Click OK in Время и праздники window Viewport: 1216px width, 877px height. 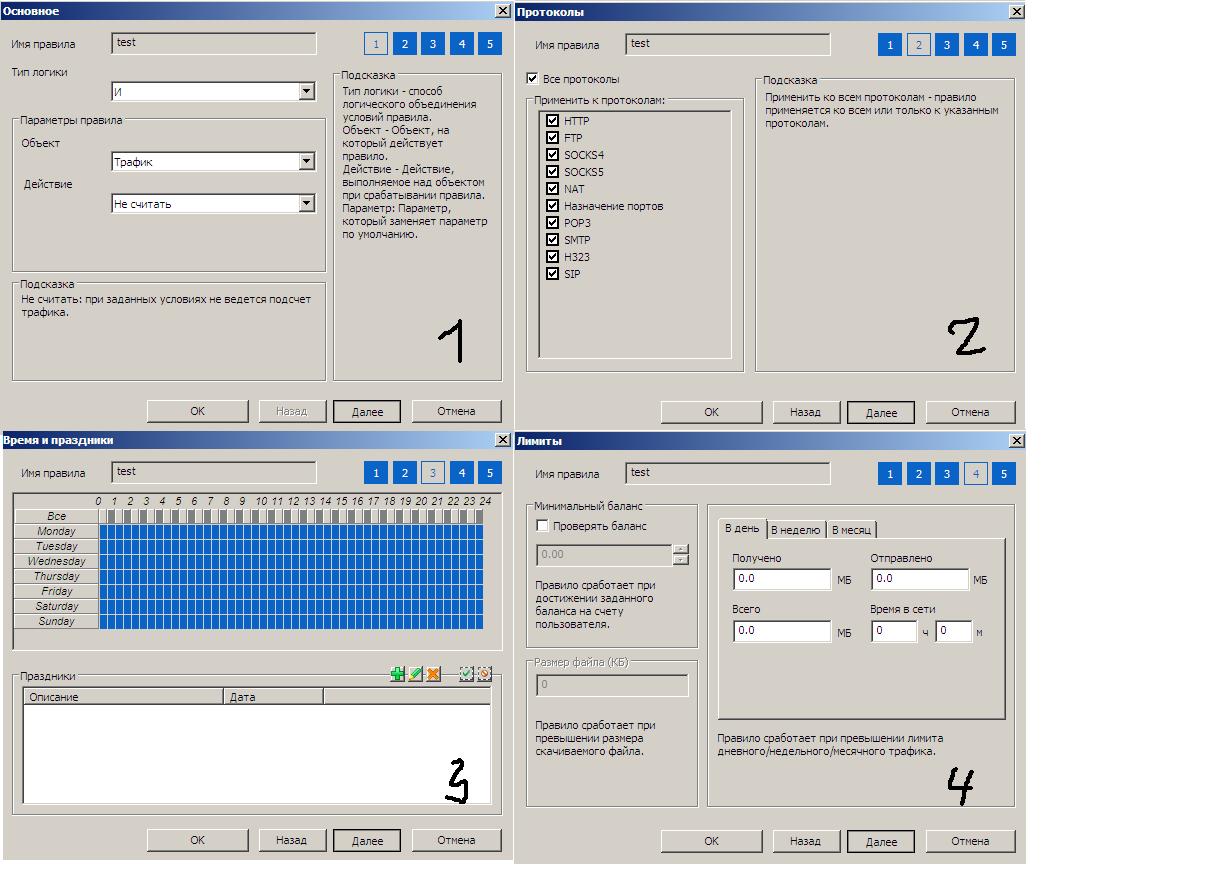click(197, 840)
